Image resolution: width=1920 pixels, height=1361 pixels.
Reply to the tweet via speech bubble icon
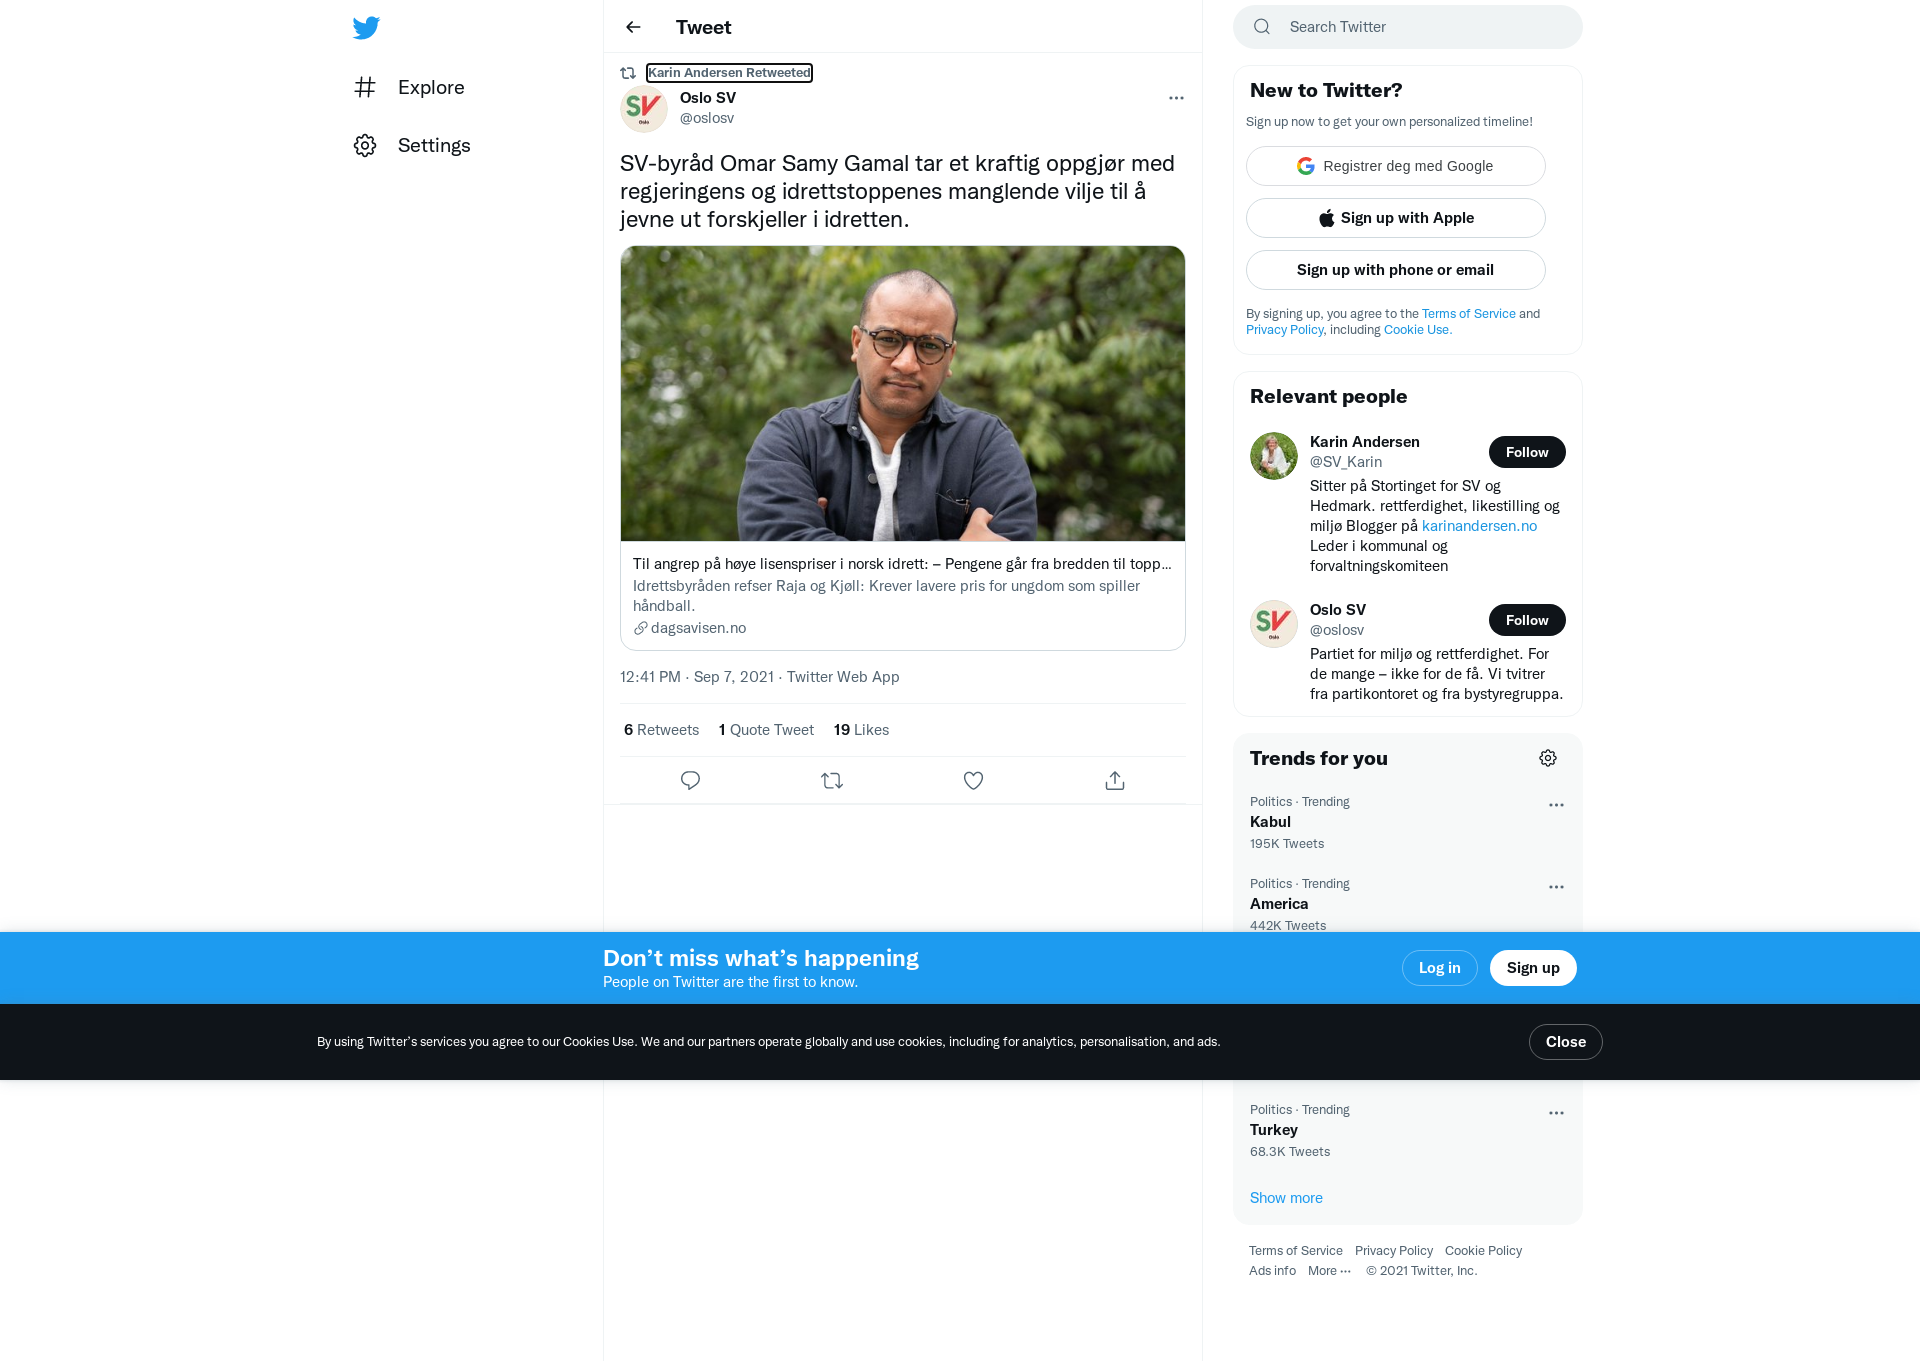pyautogui.click(x=690, y=780)
